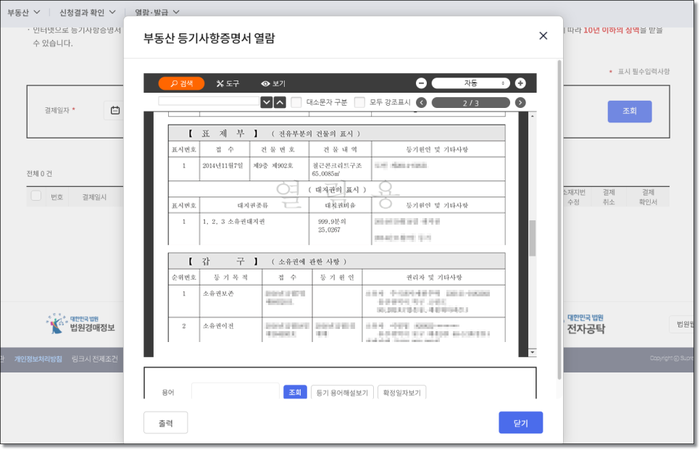Click the orange 검색 search button

181,83
